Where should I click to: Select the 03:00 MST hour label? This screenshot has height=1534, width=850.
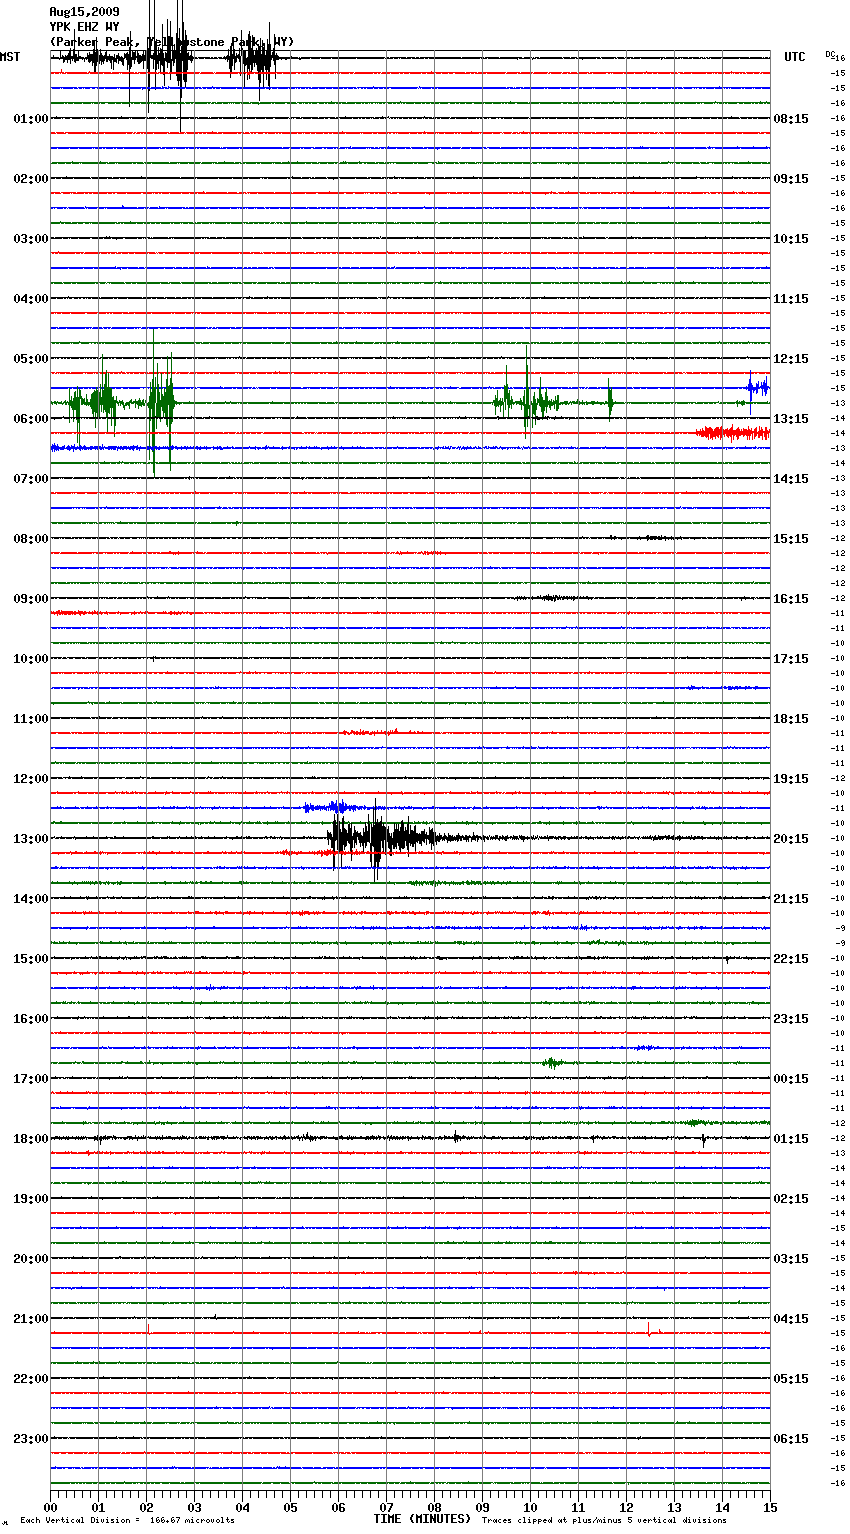[x=31, y=239]
